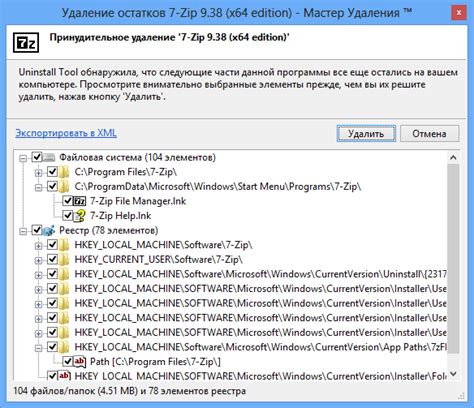Click the Файловая система (104 элементов) label
Screen dimensions: 474x408
[x=137, y=157]
